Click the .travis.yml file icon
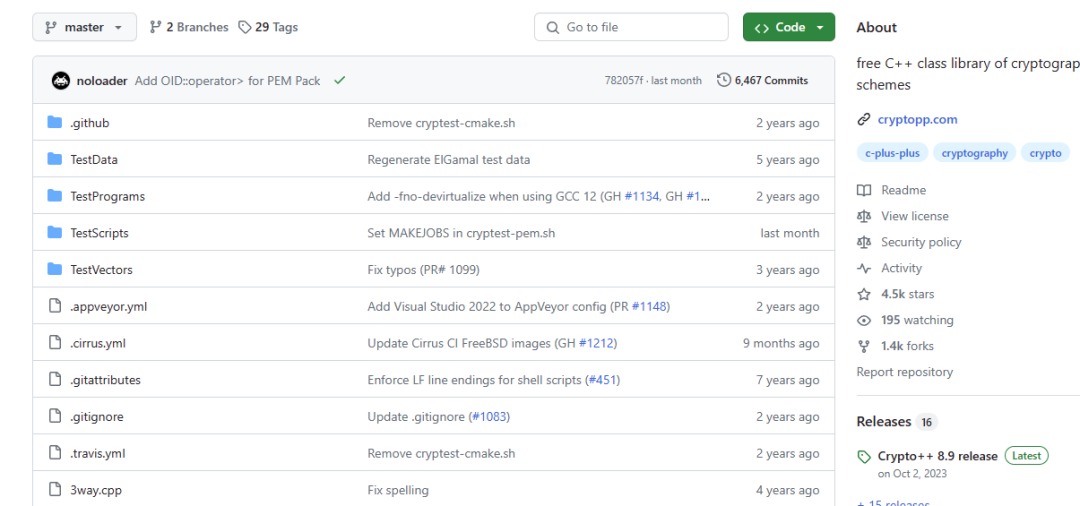 [x=55, y=452]
